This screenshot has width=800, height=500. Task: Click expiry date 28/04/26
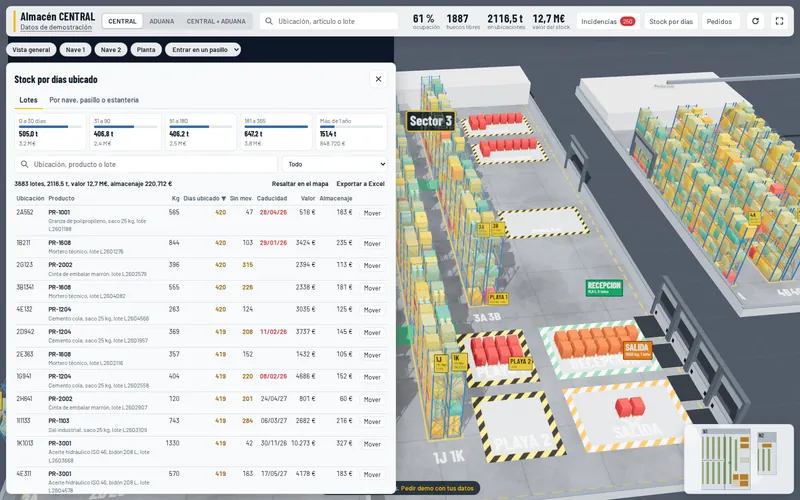[273, 212]
